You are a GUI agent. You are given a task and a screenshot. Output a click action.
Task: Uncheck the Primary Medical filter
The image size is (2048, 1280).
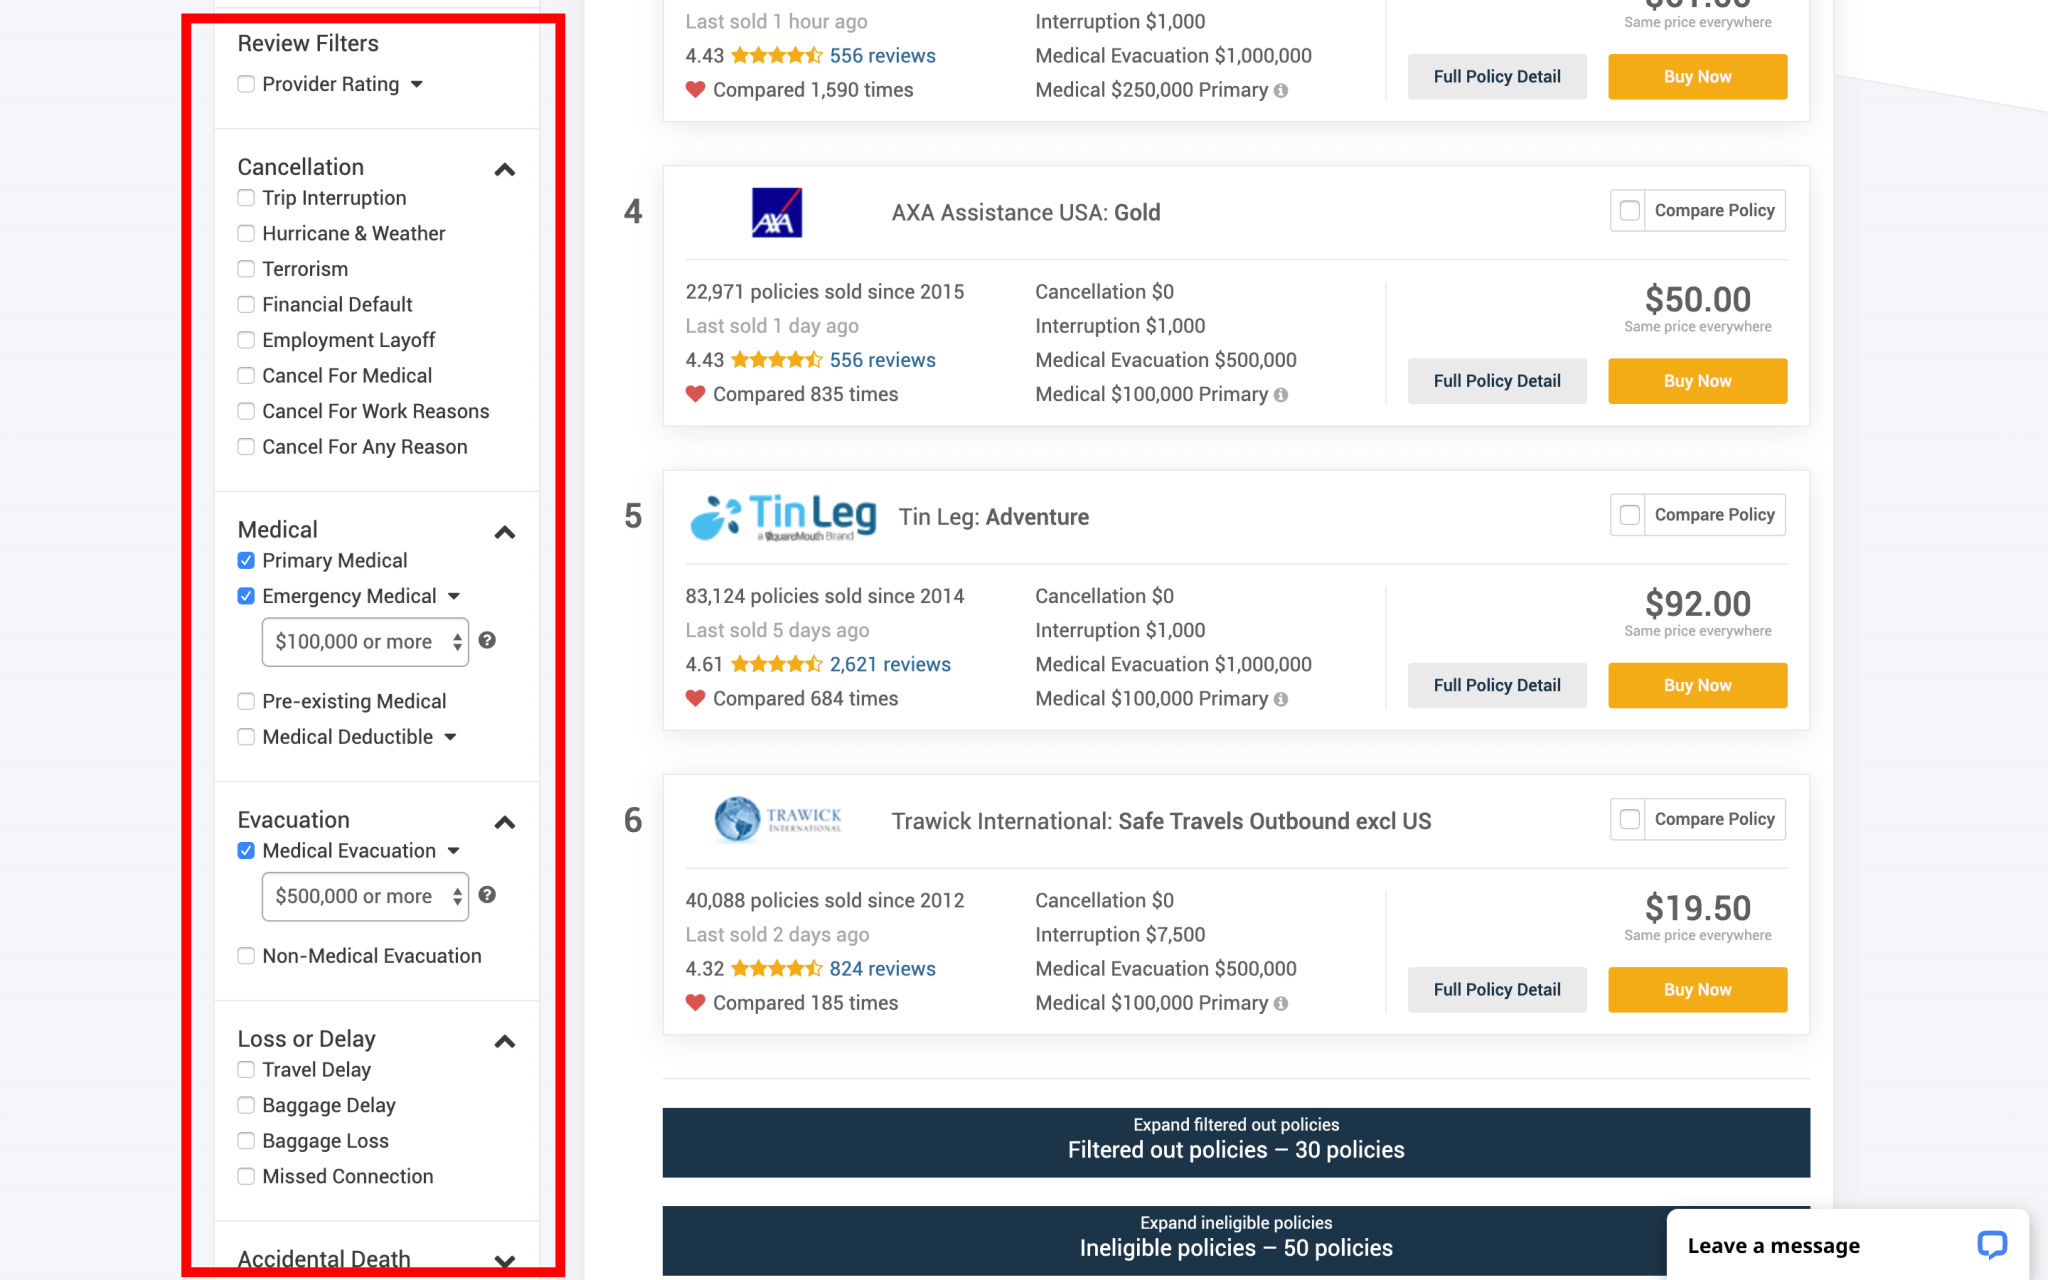pyautogui.click(x=246, y=560)
